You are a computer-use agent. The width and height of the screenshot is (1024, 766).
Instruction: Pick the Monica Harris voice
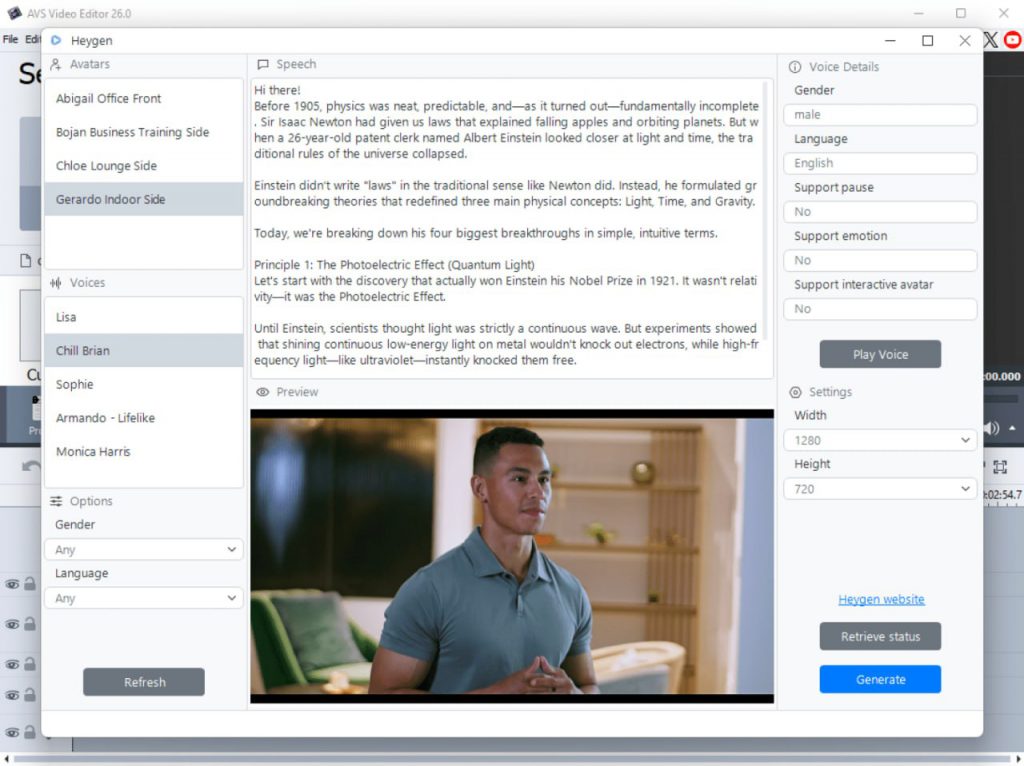[x=144, y=451]
